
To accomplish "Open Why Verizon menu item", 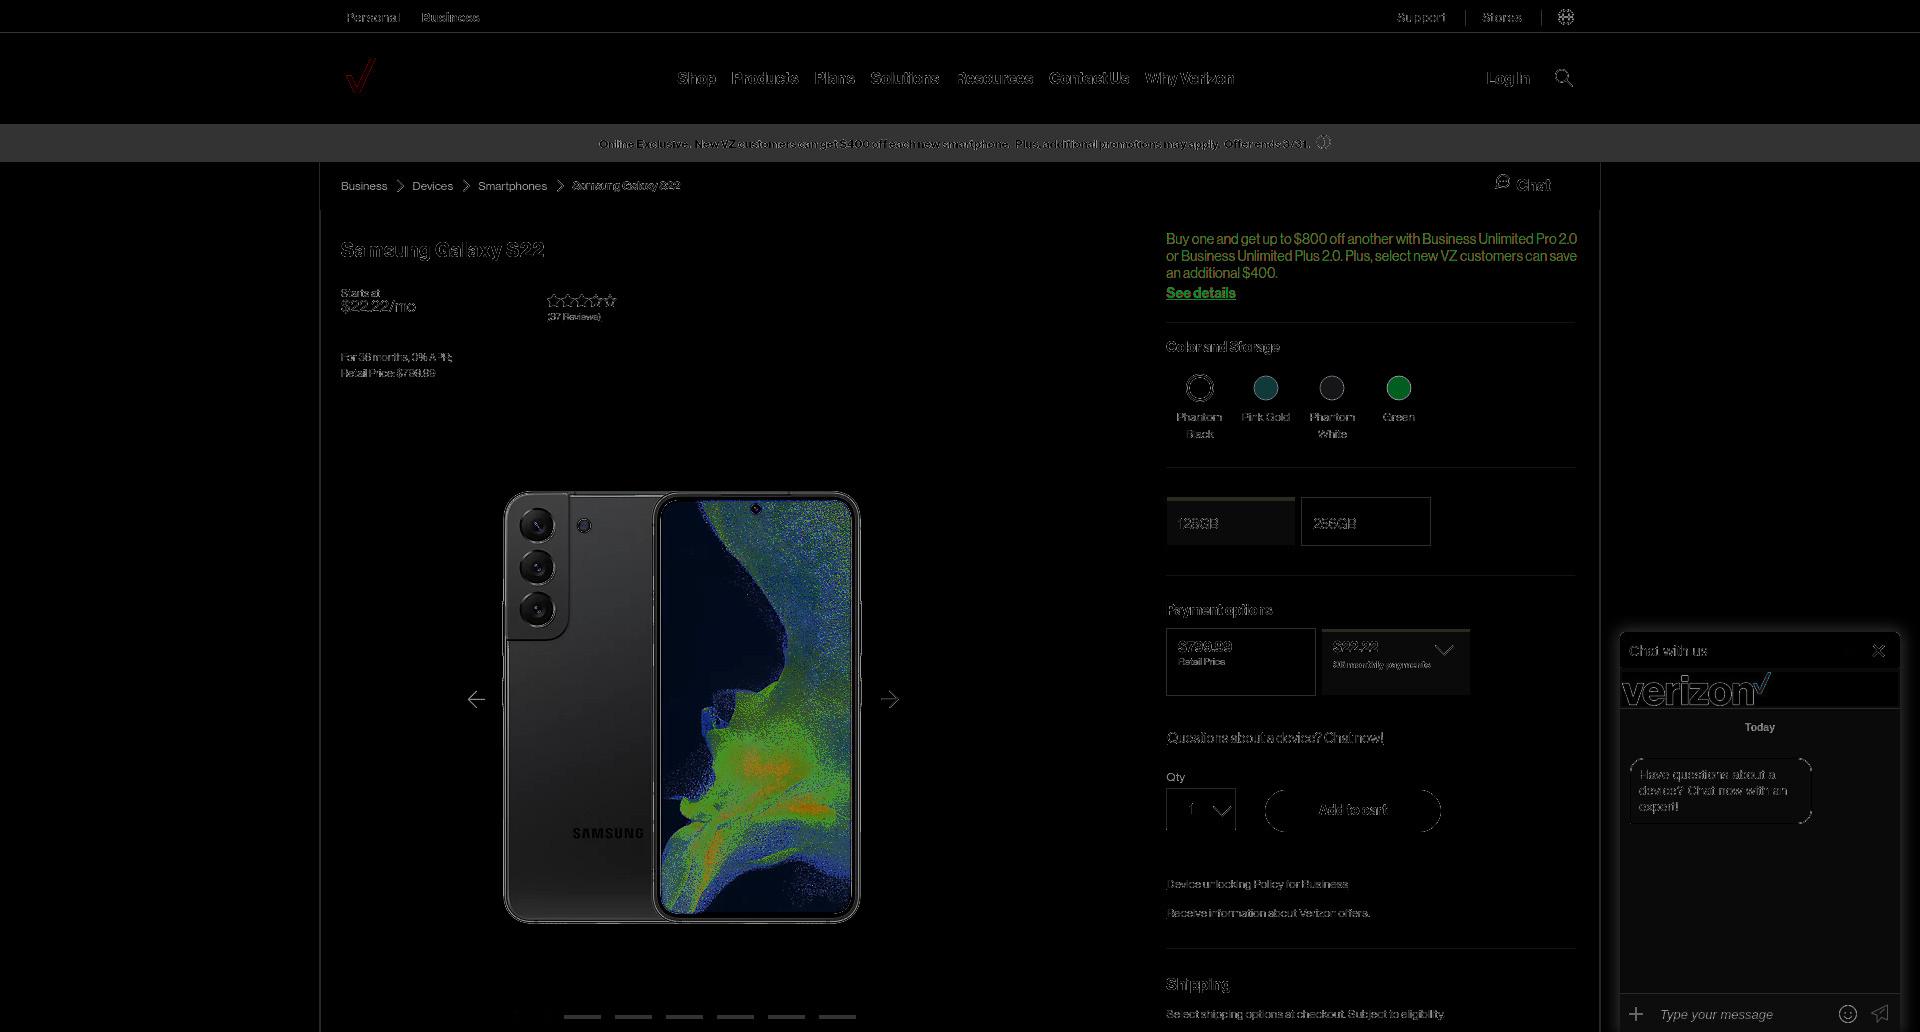I will pos(1189,78).
